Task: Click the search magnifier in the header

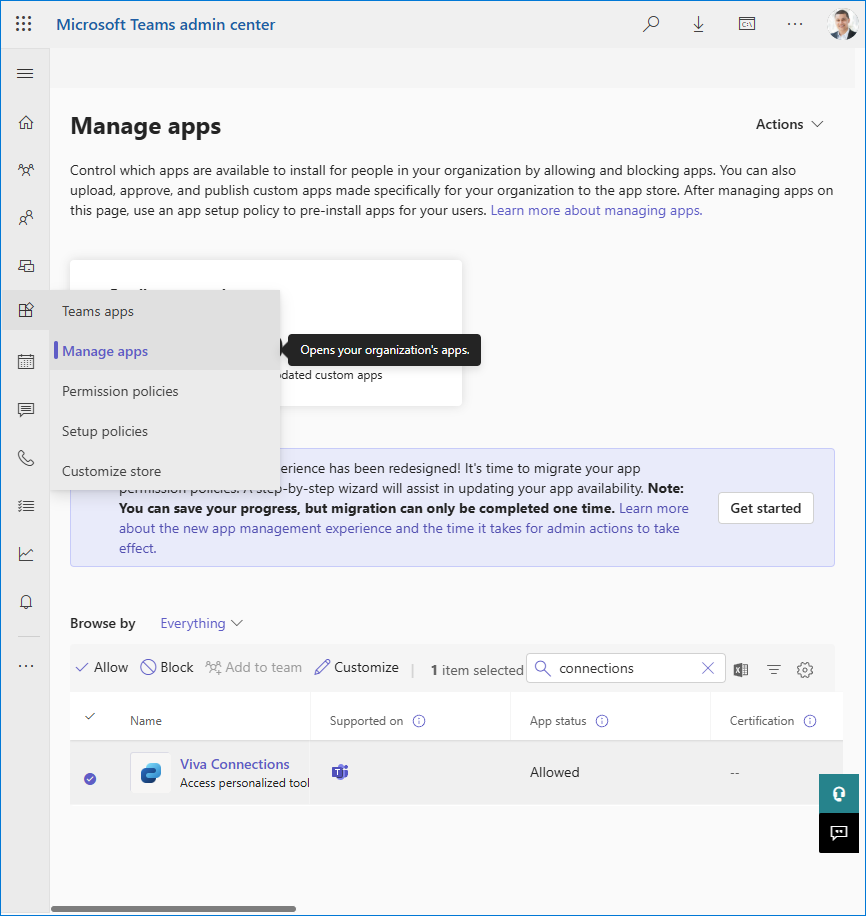Action: pos(651,24)
